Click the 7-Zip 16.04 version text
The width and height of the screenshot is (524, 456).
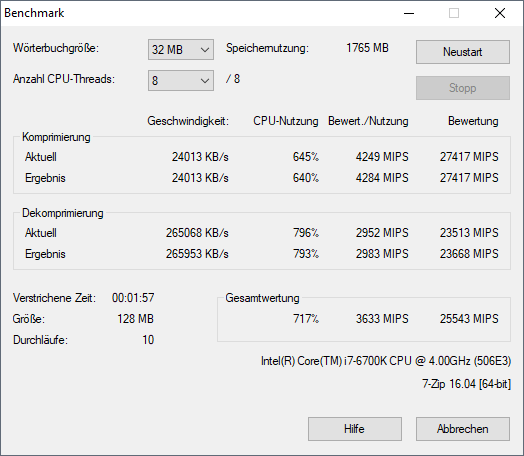coord(467,384)
